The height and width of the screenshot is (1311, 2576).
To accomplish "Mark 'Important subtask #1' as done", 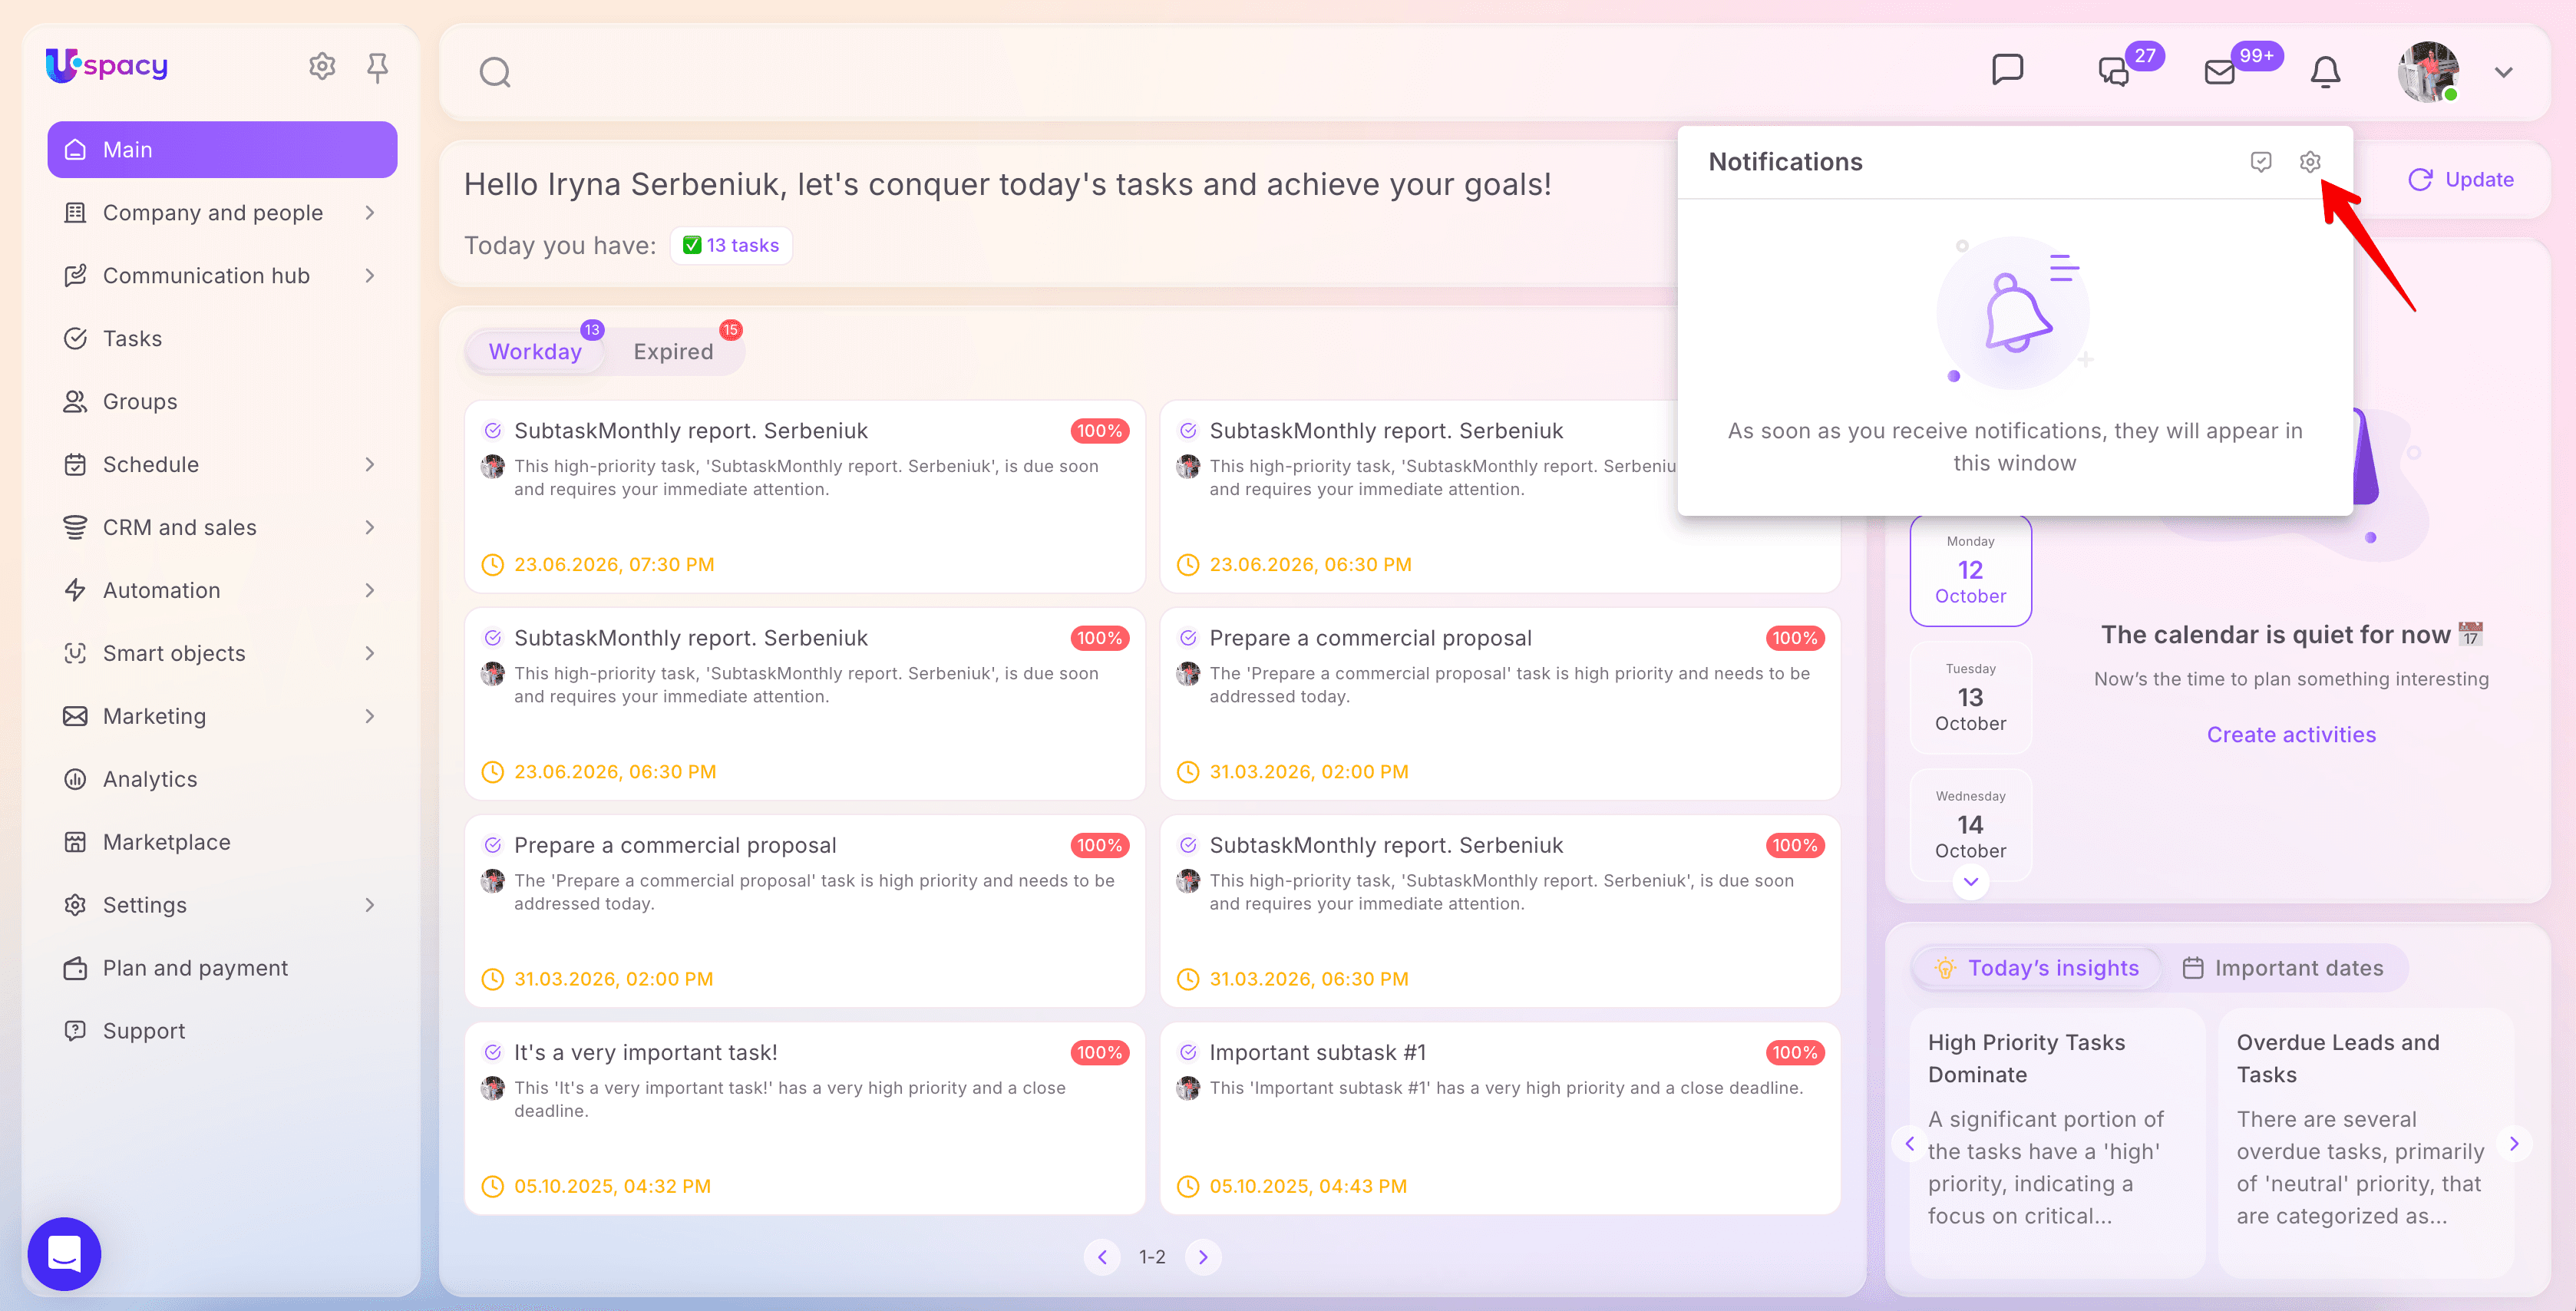I will point(1188,1052).
